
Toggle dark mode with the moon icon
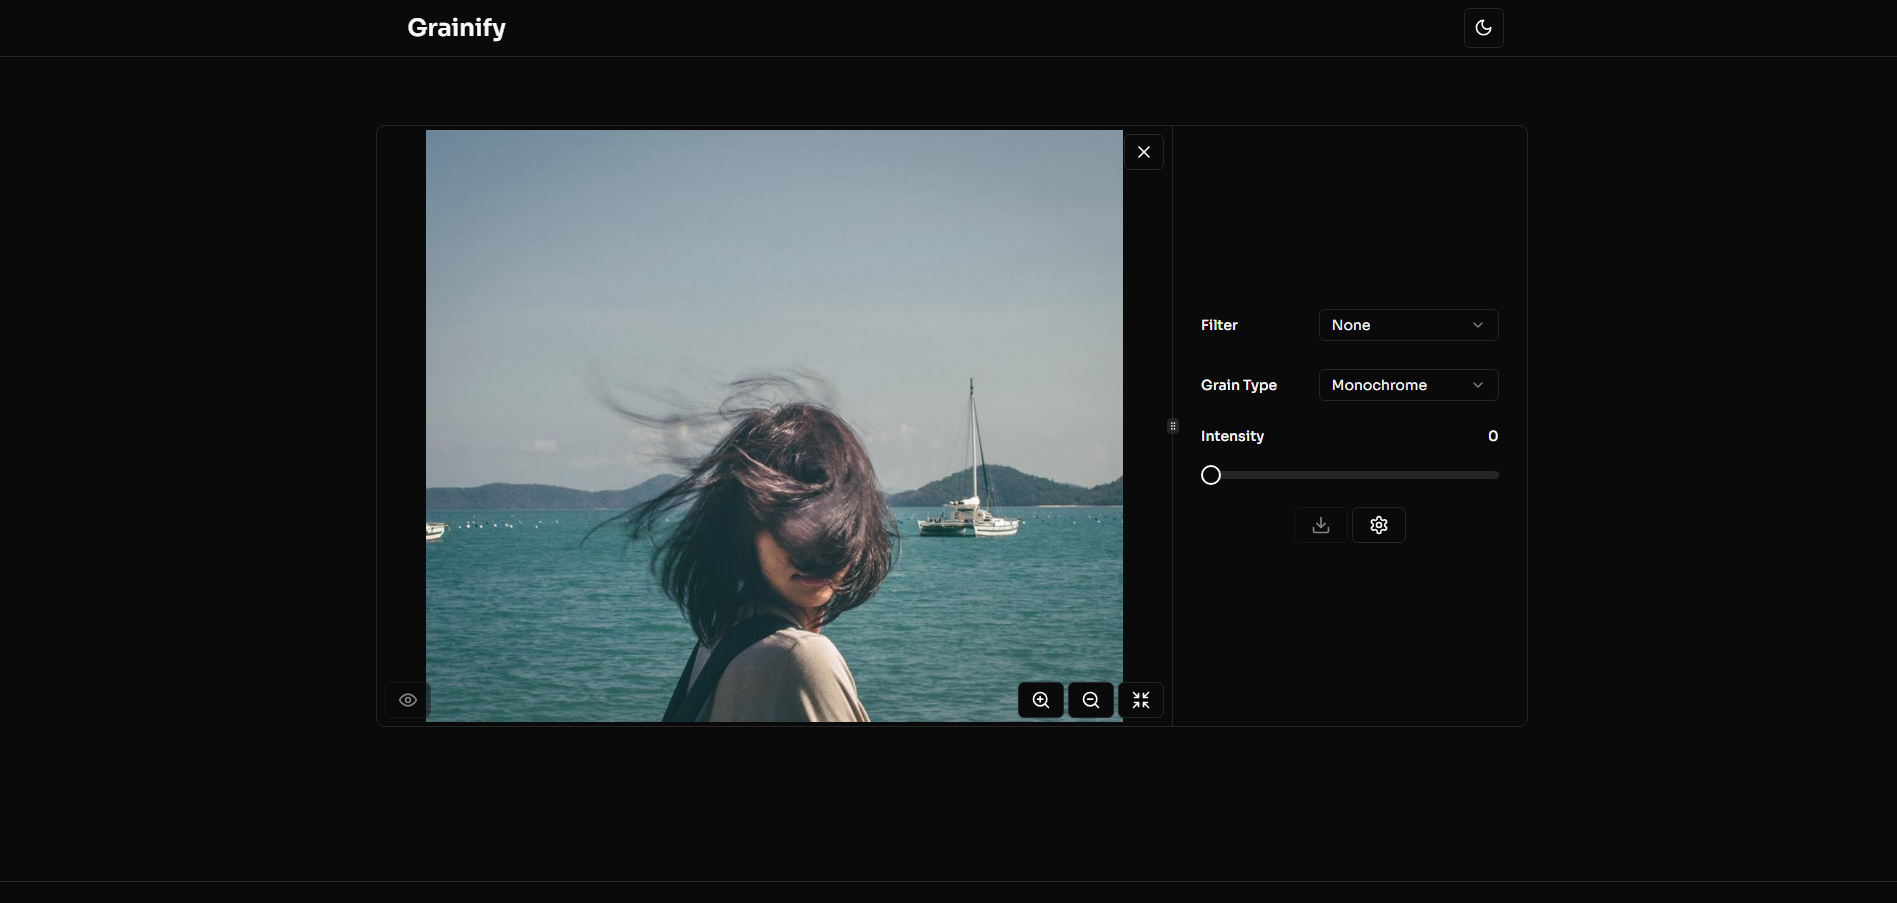click(1483, 28)
